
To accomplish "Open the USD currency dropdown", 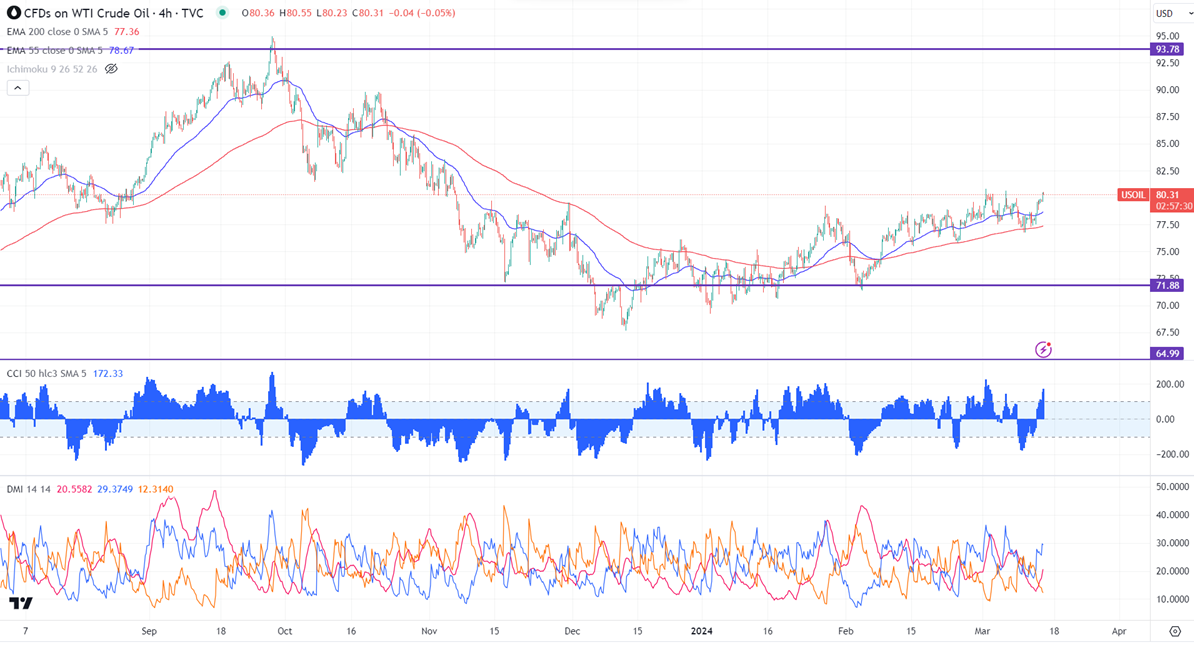I will (x=1173, y=13).
